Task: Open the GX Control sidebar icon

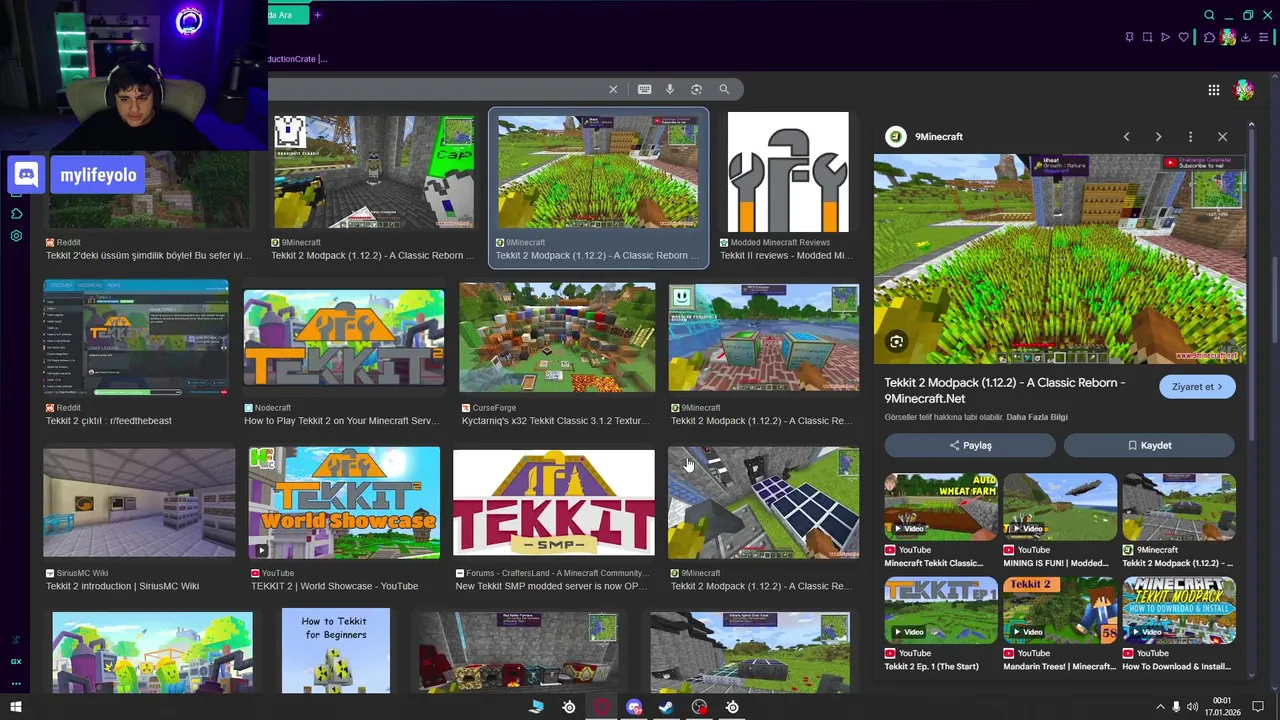Action: click(x=16, y=661)
